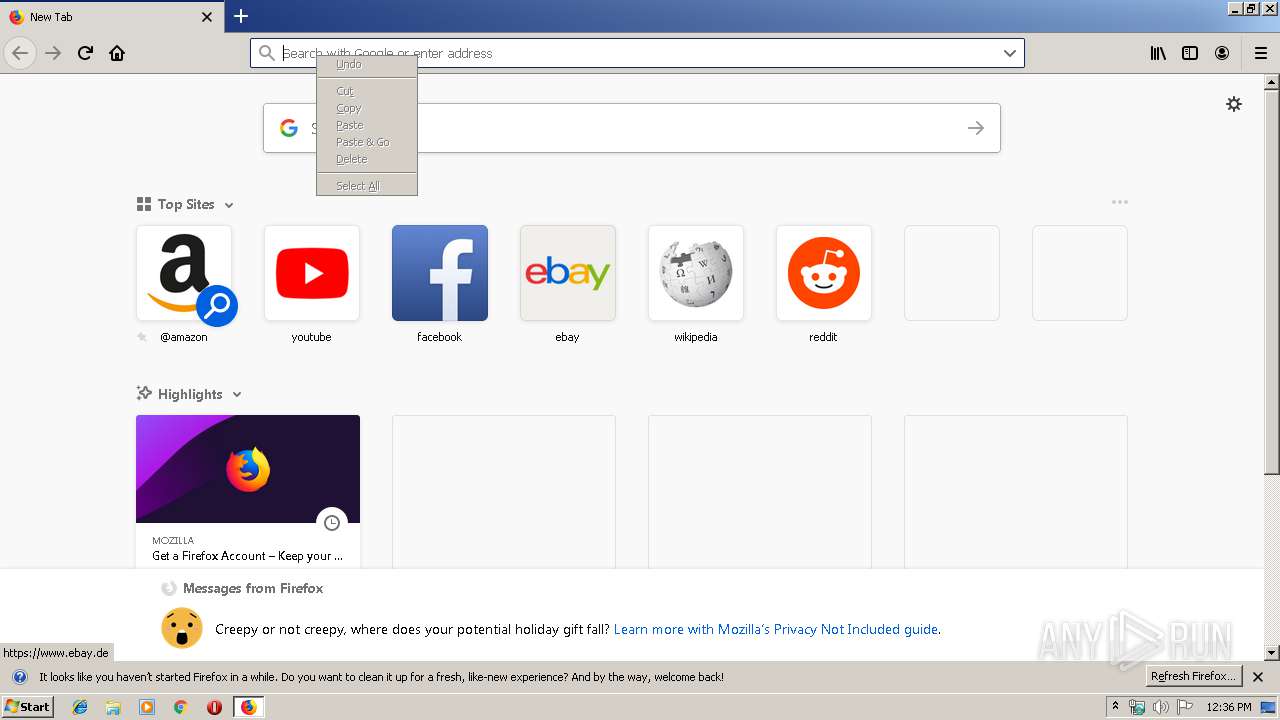Choose Paste & Go in context menu

tap(367, 142)
